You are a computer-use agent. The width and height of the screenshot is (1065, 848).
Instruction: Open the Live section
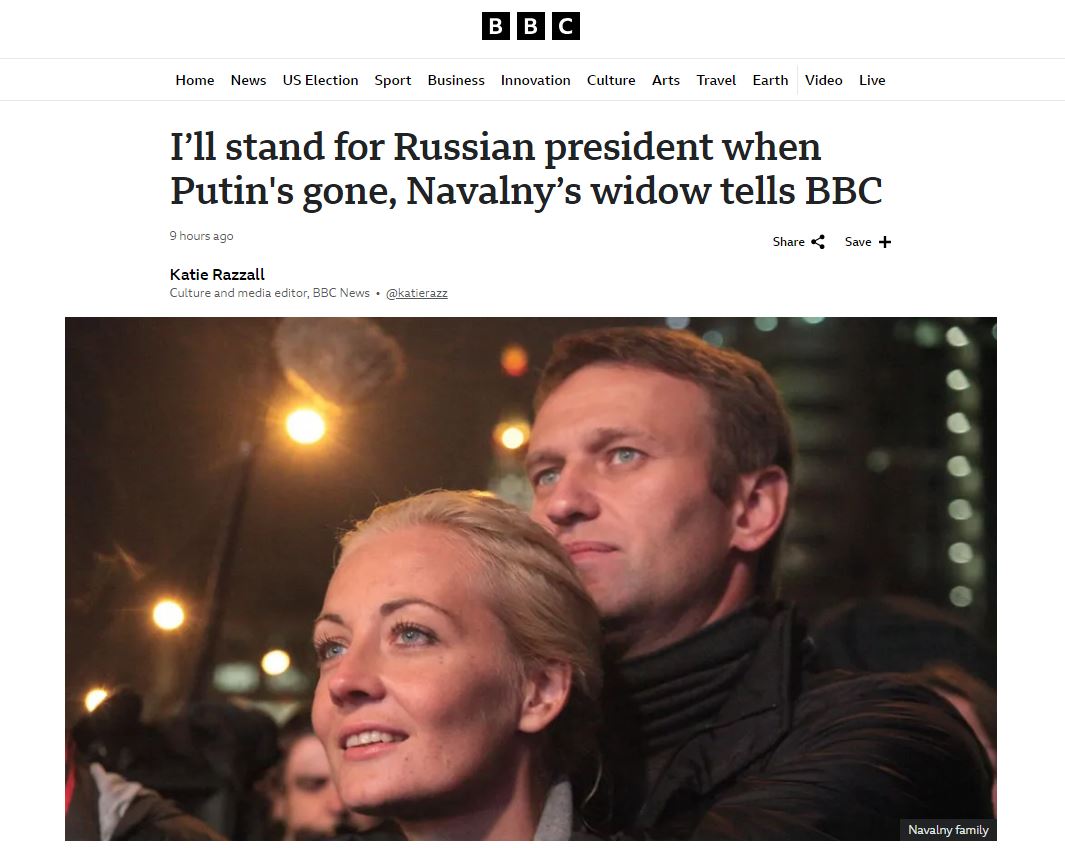[872, 80]
